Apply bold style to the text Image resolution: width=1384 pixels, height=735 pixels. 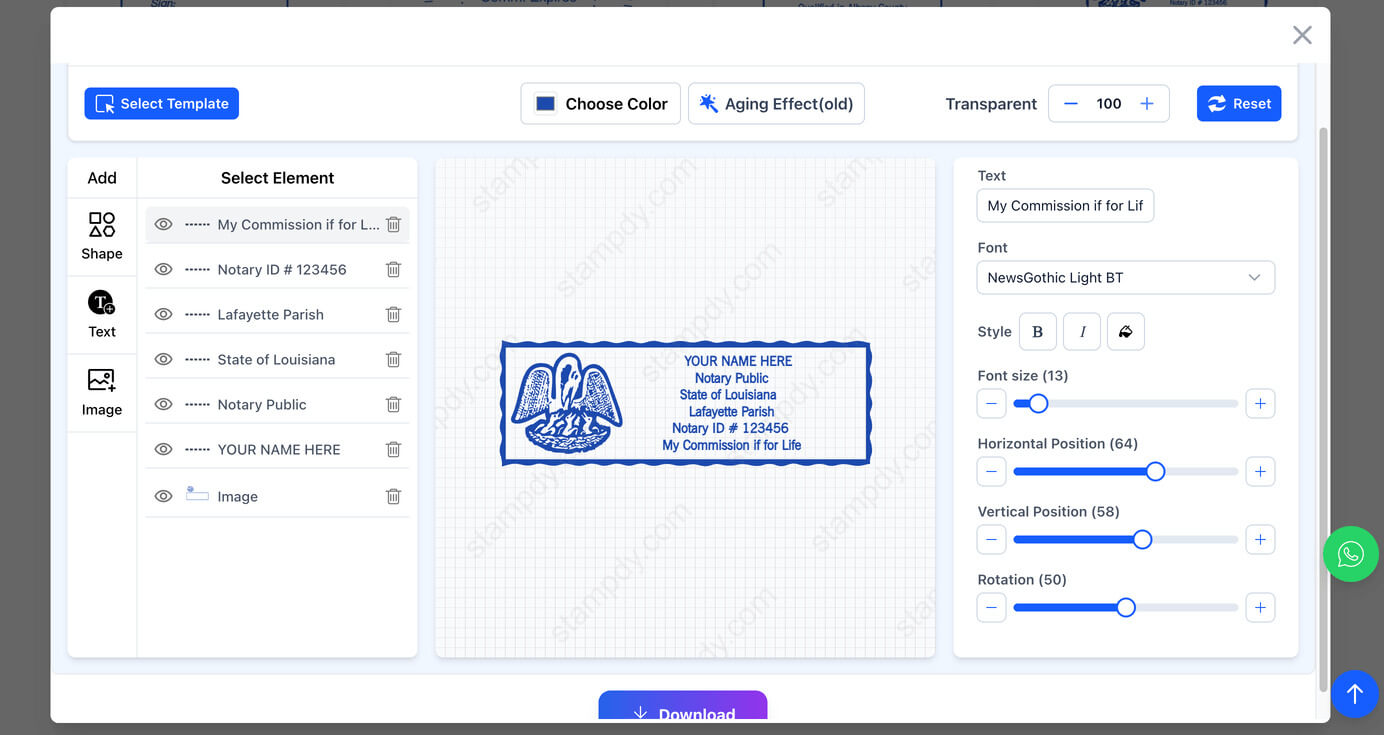click(x=1037, y=331)
